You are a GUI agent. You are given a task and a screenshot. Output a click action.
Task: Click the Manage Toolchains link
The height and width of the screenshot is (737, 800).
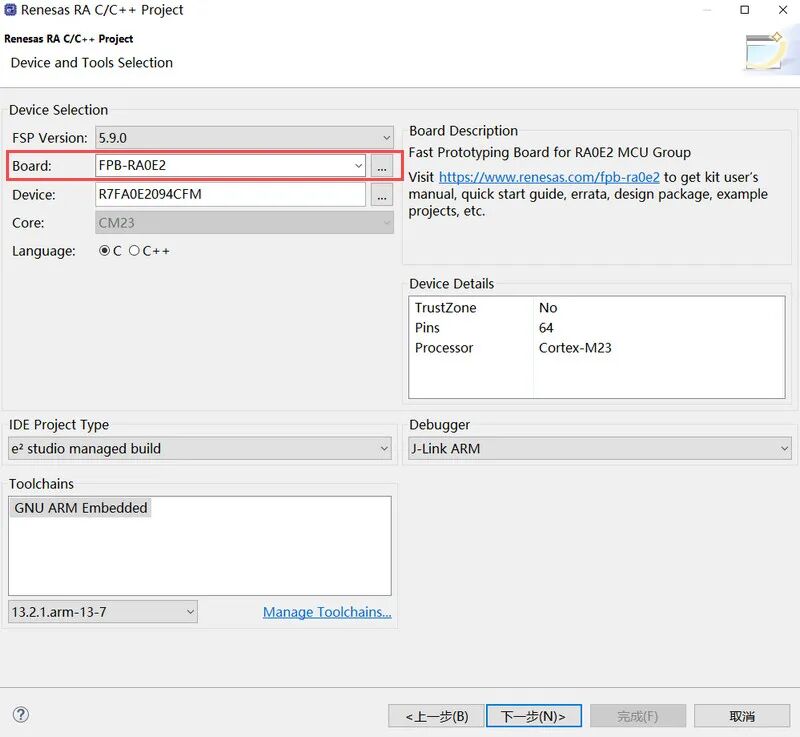click(x=327, y=612)
